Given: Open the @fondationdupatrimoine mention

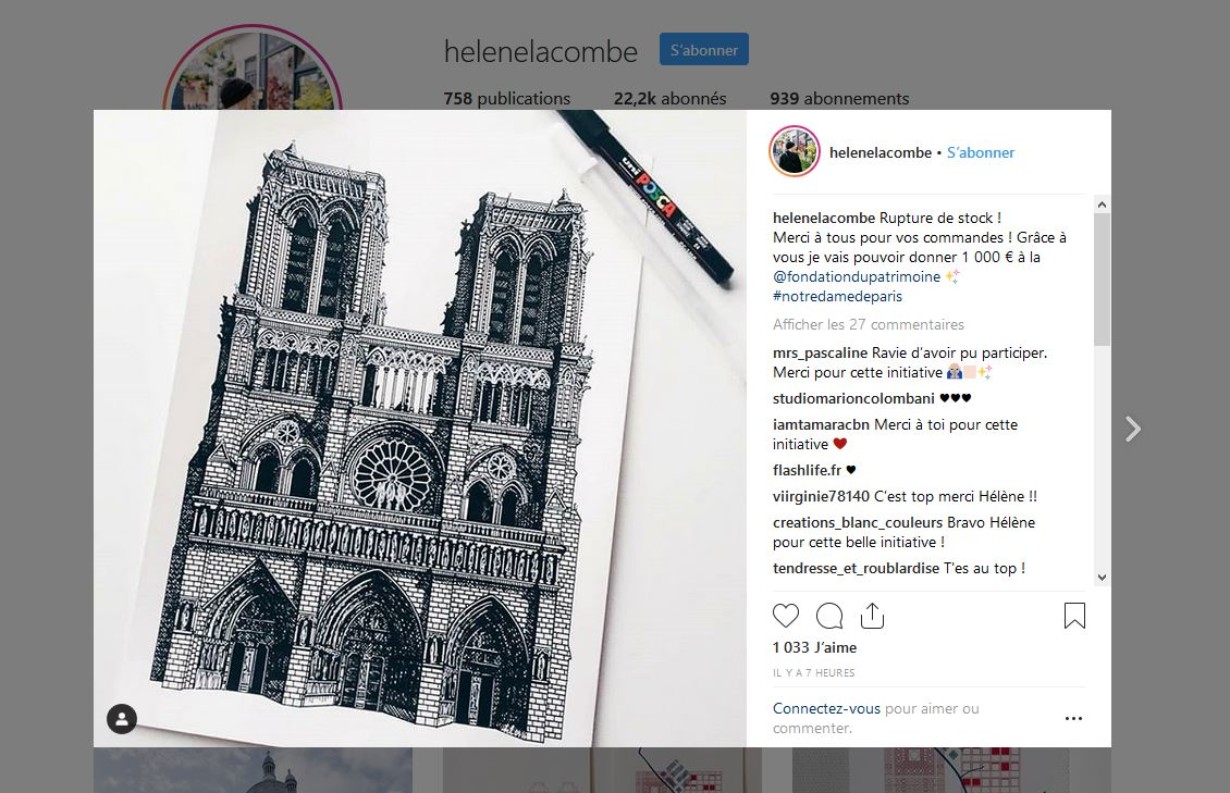Looking at the screenshot, I should [856, 277].
